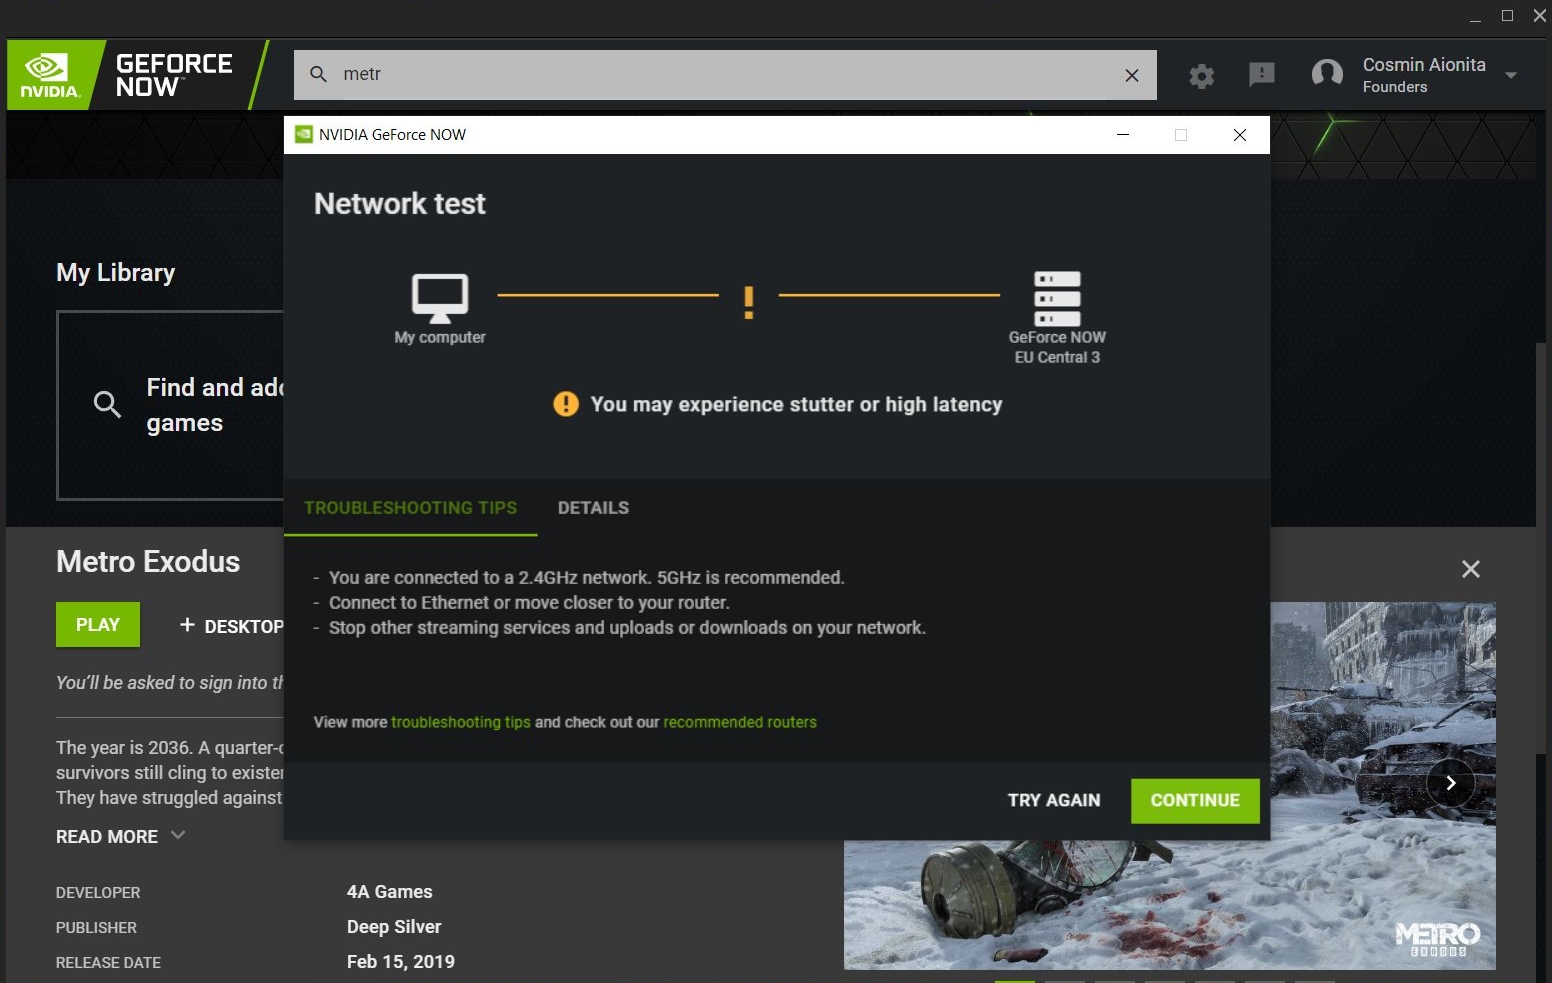
Task: Click the My computer monitor icon
Action: (440, 298)
